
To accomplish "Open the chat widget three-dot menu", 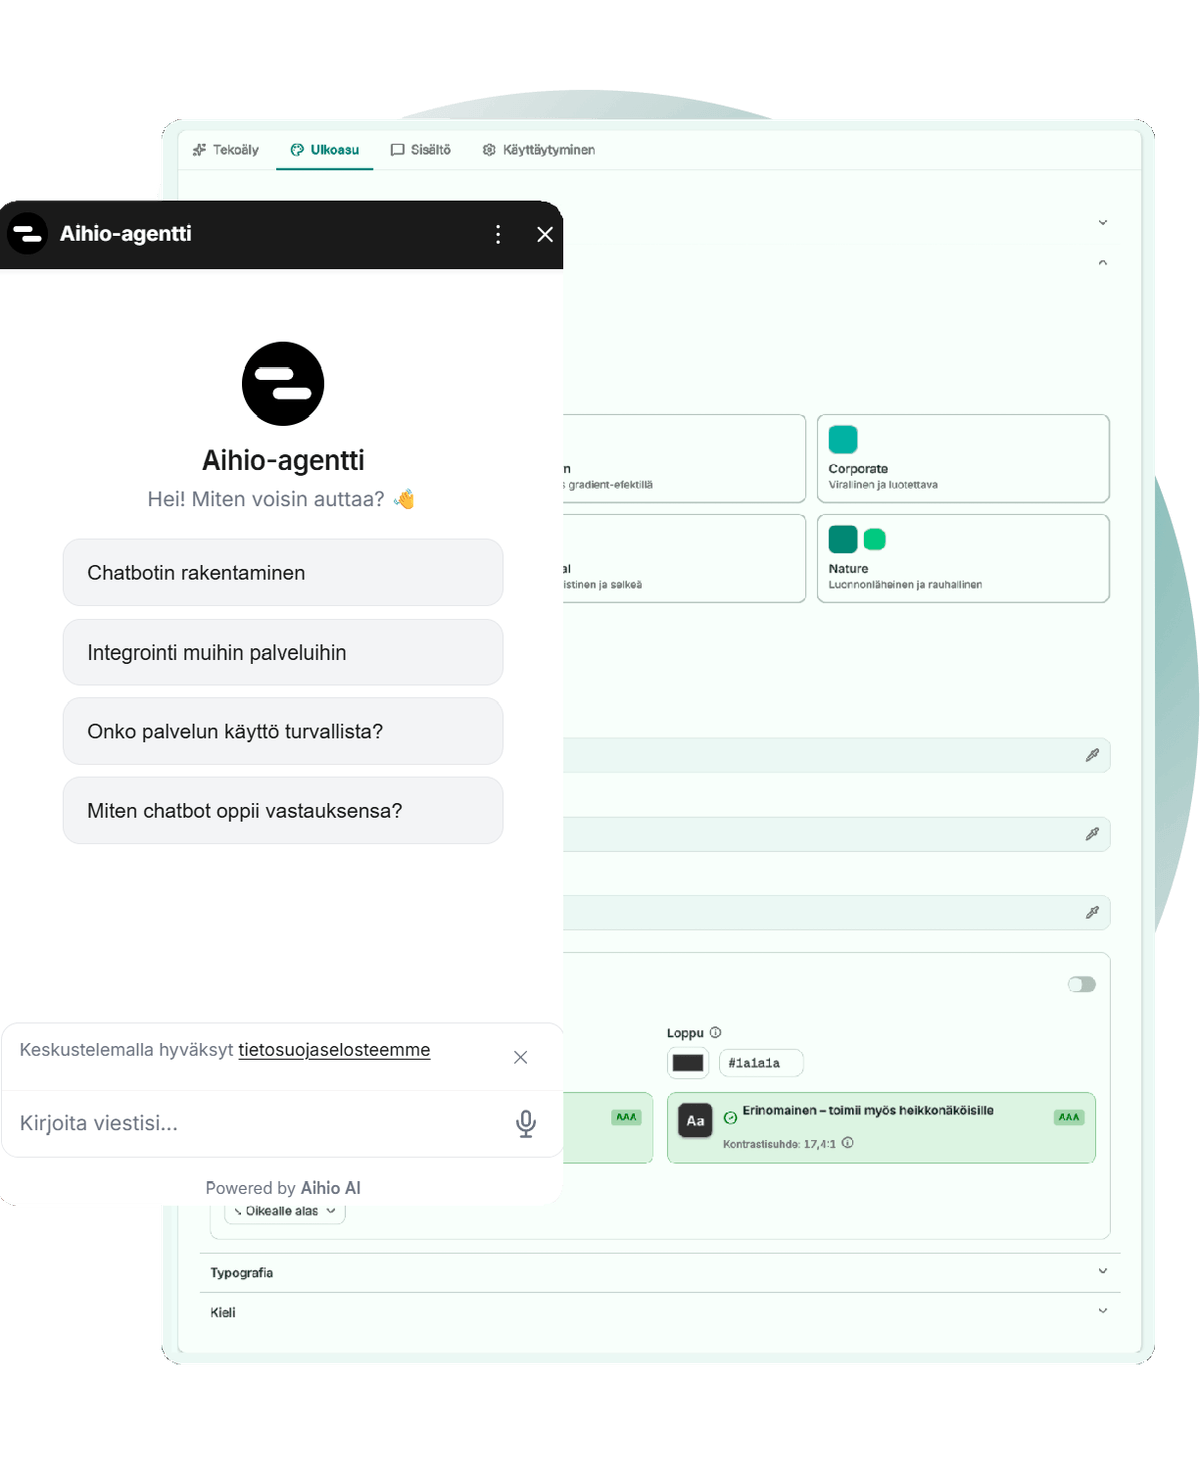I will 498,234.
